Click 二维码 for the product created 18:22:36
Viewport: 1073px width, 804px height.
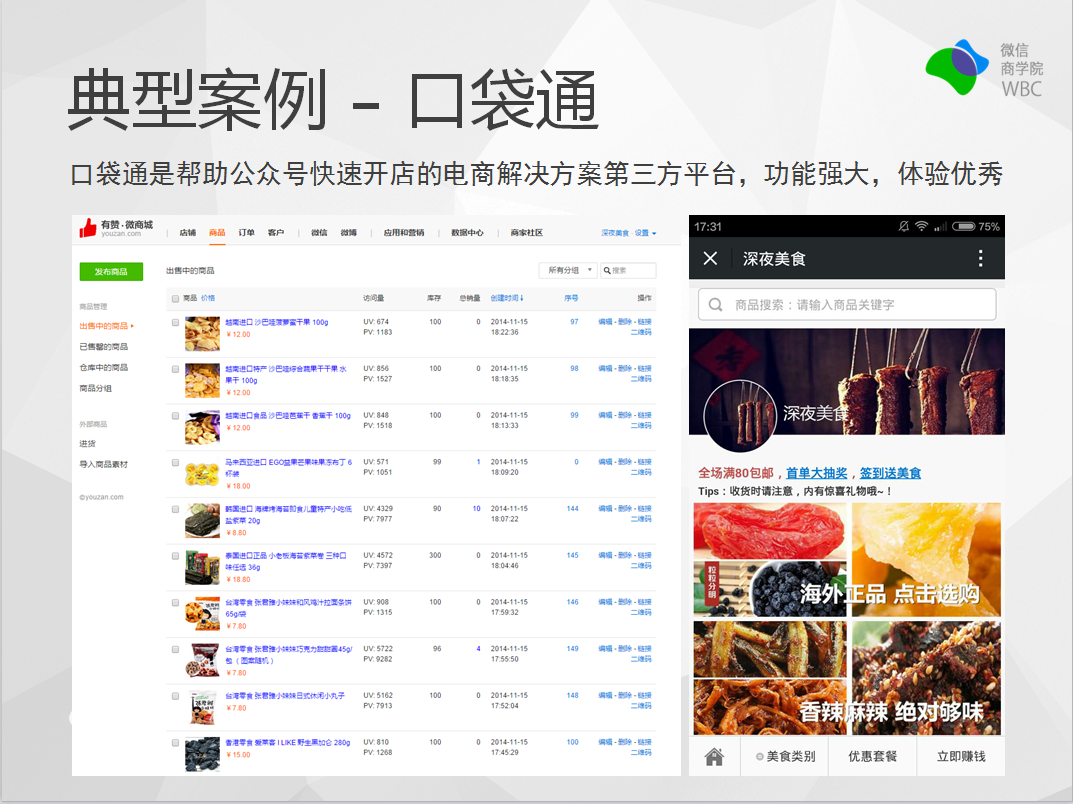click(641, 332)
